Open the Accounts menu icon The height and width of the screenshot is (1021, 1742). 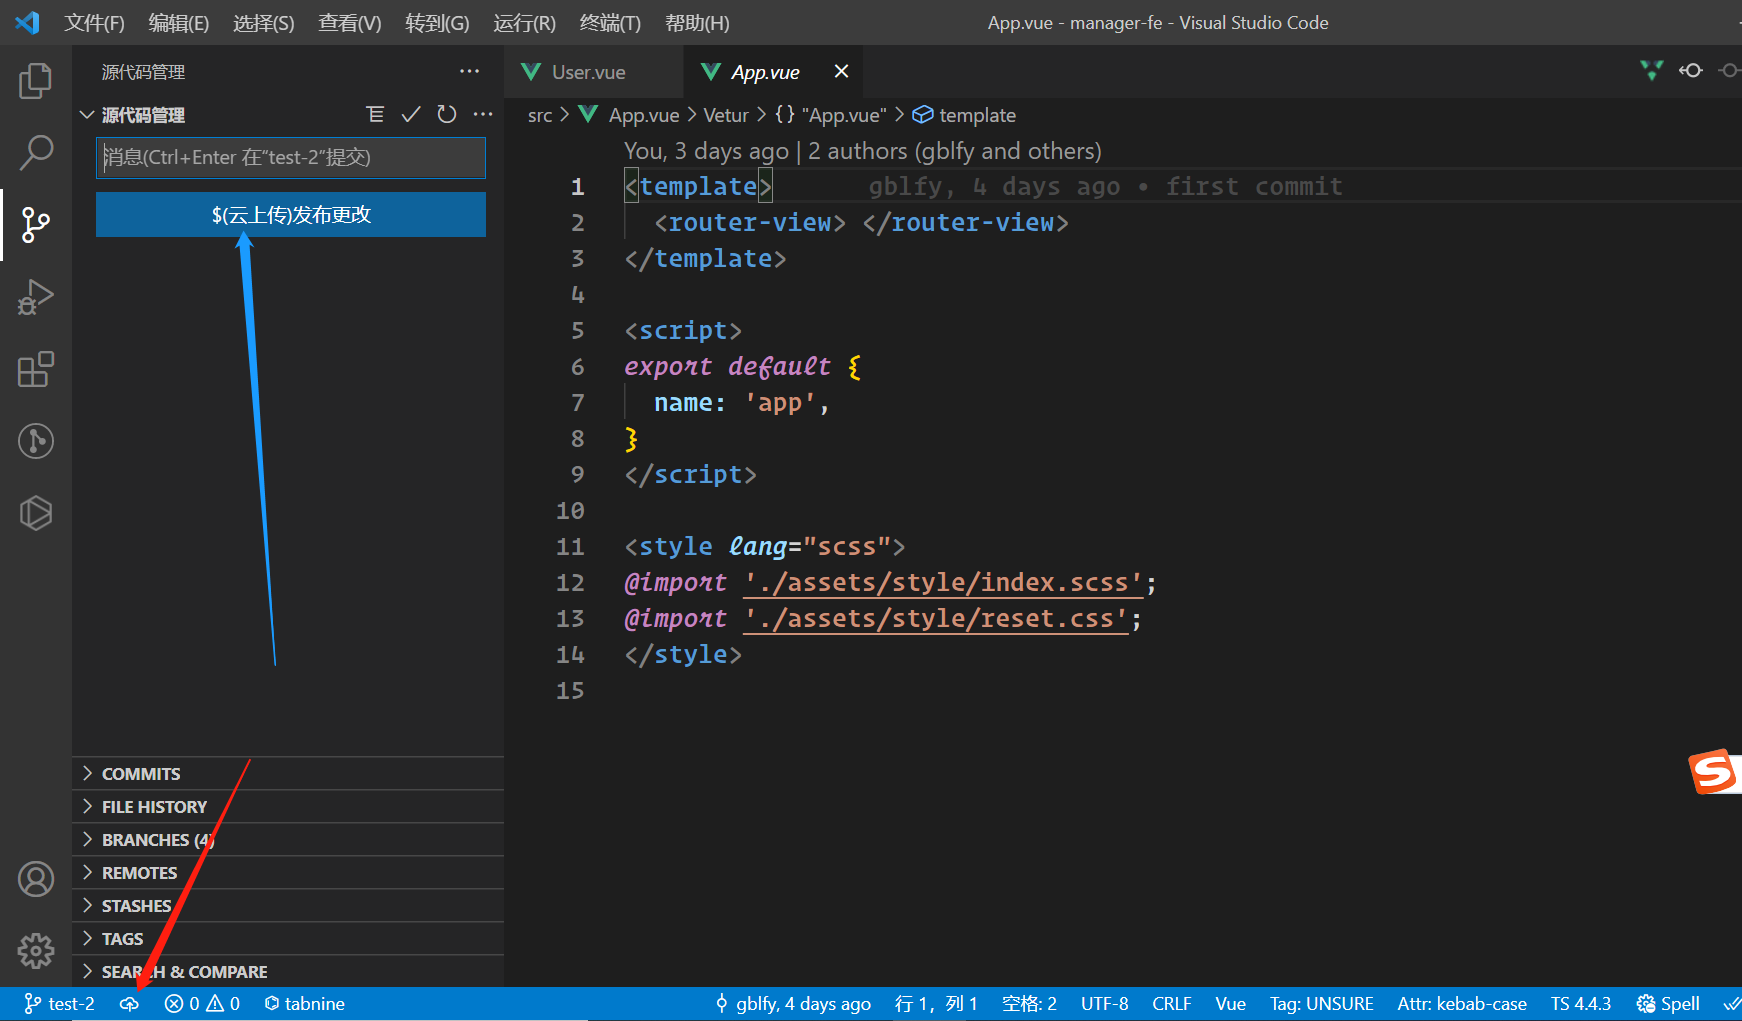(36, 879)
